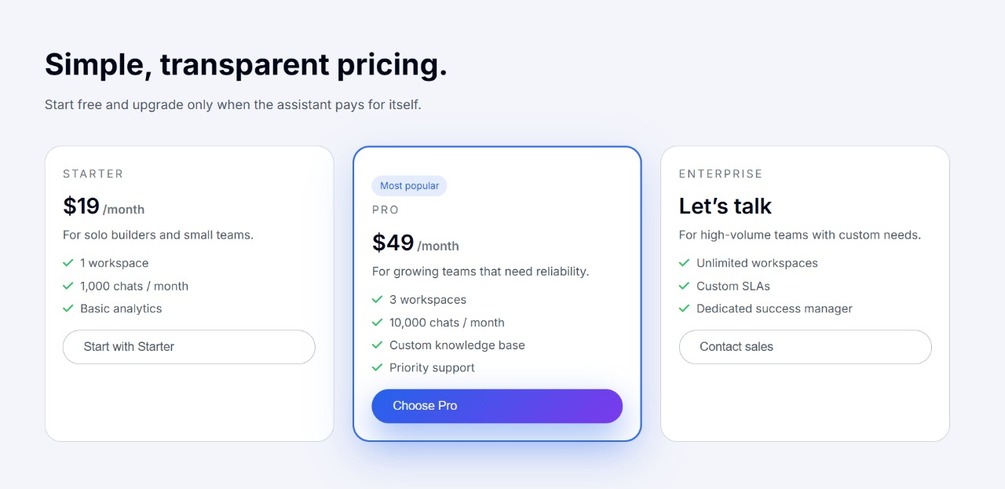Click the ENTERPRISE plan label
This screenshot has width=1005, height=489.
coord(720,174)
